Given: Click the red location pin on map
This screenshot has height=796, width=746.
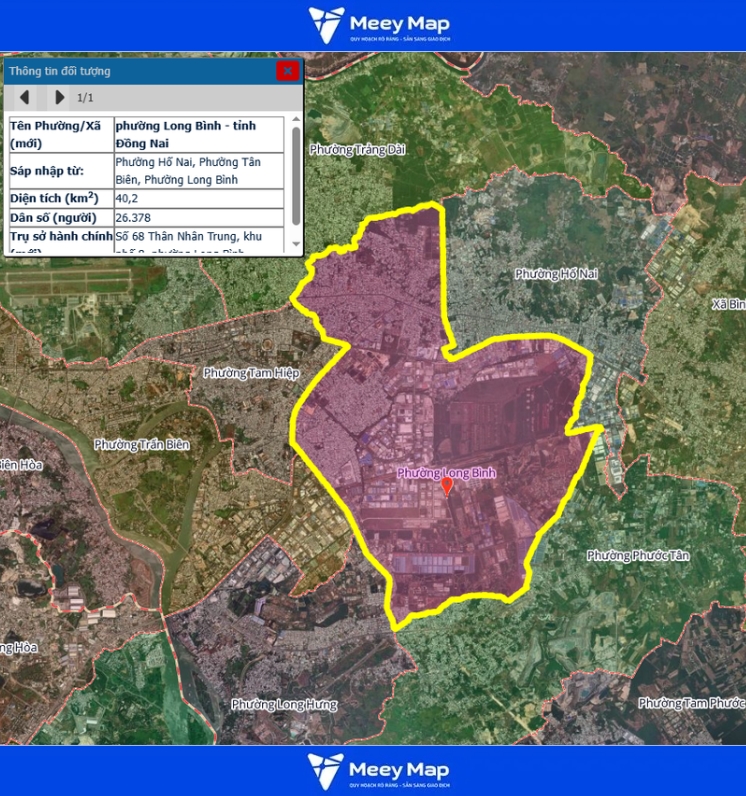Looking at the screenshot, I should point(447,487).
